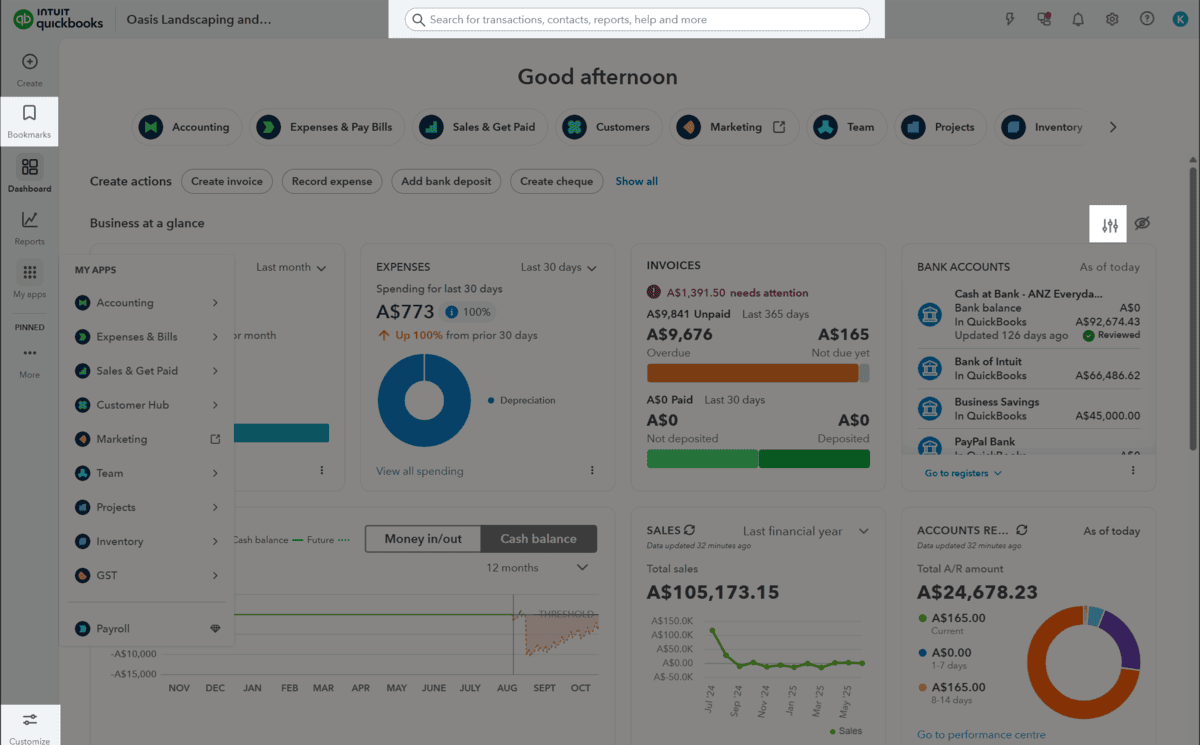Viewport: 1200px width, 745px height.
Task: Click the Show all link
Action: pyautogui.click(x=636, y=181)
